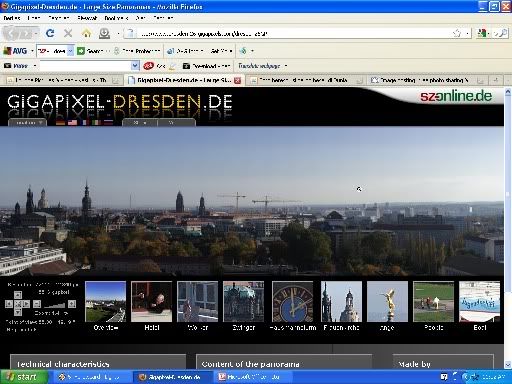Open the clock face thumbnail
Viewport: 512px width, 384px height.
pos(293,302)
